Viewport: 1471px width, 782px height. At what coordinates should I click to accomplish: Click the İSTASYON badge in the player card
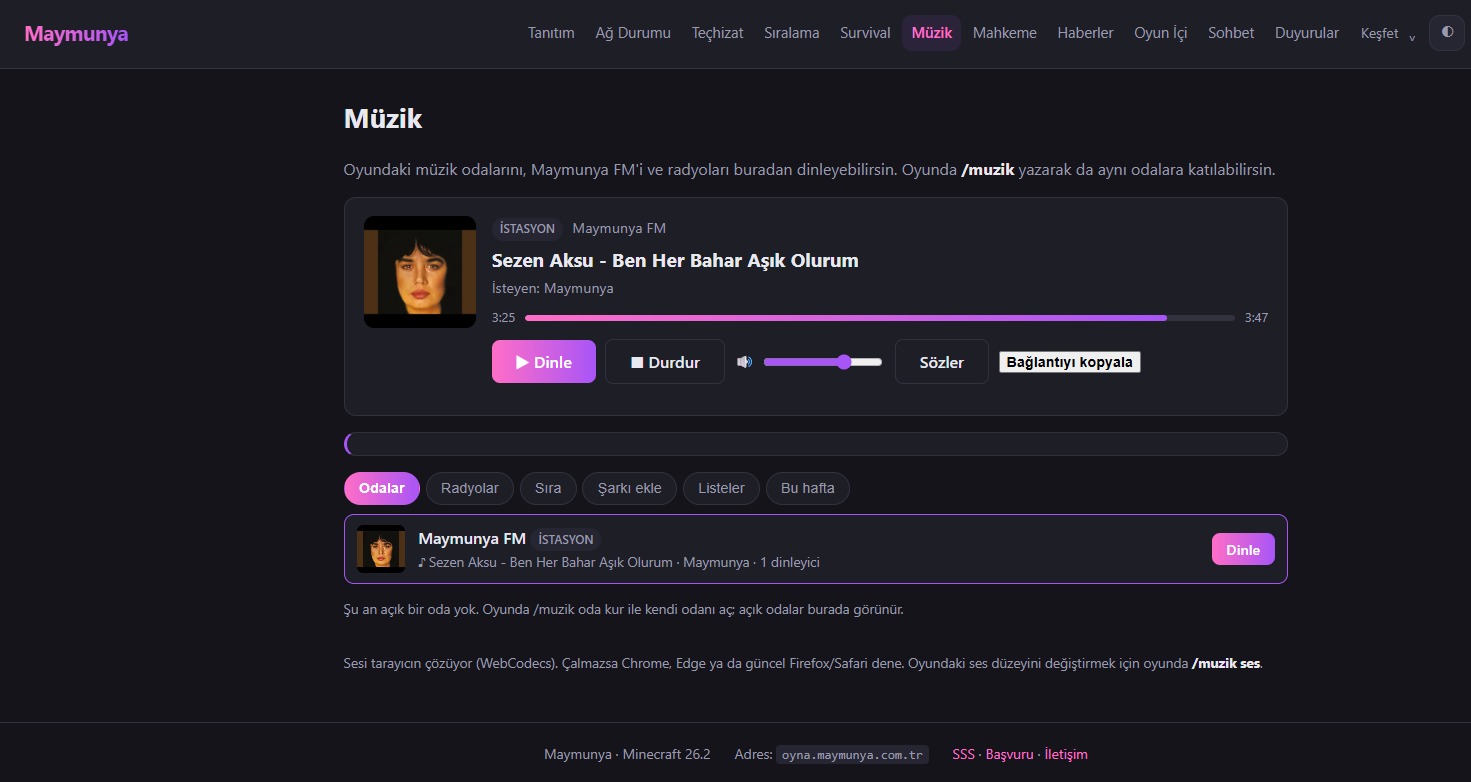pyautogui.click(x=527, y=228)
